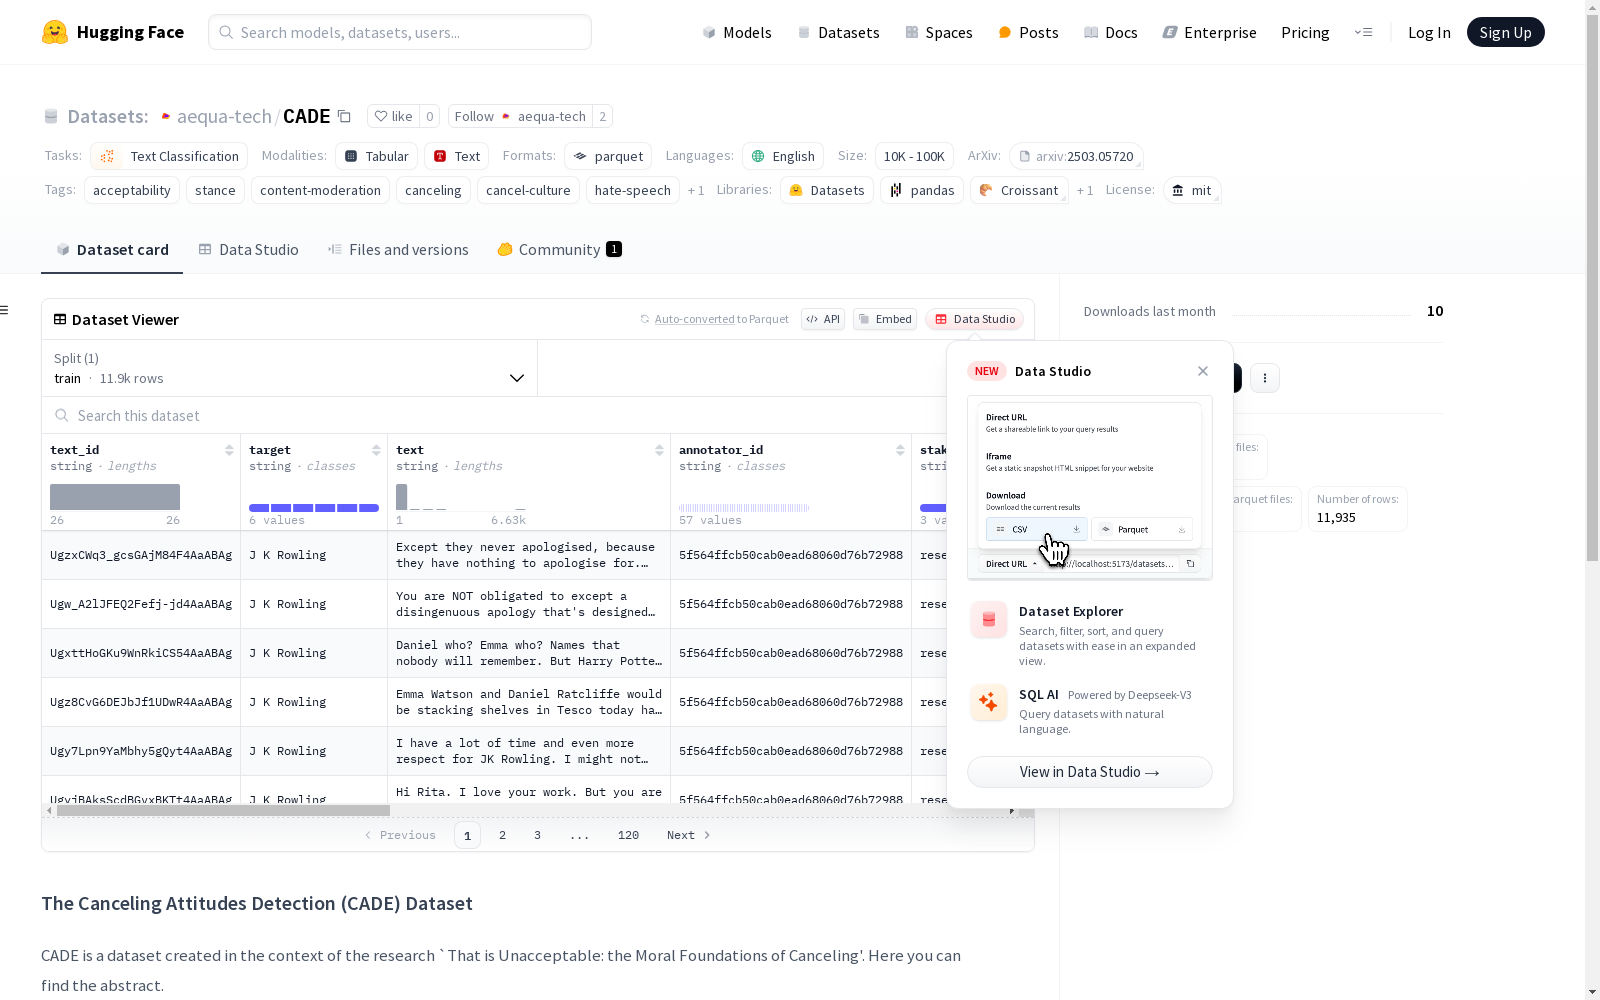The width and height of the screenshot is (1600, 1000).
Task: Click the text_id length histogram bar
Action: click(x=115, y=497)
